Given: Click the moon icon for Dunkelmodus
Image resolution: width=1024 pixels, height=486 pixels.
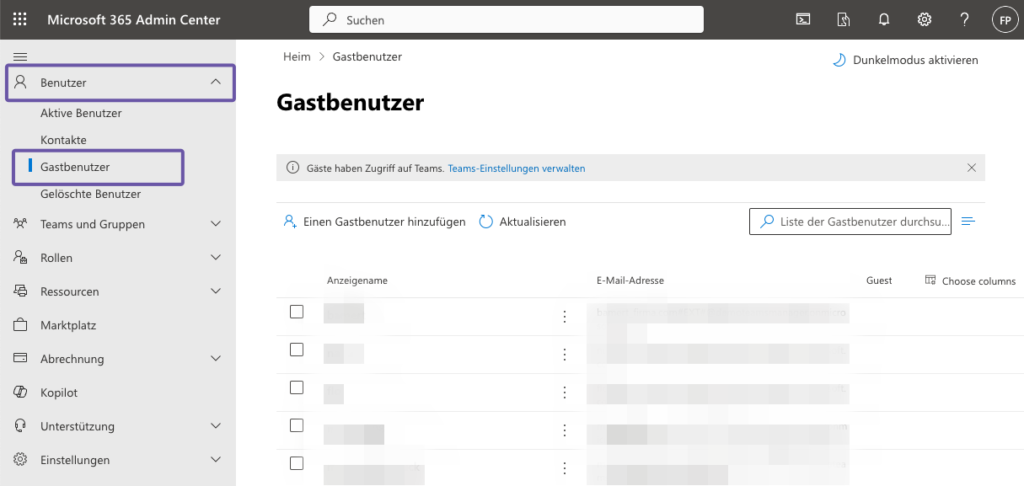Looking at the screenshot, I should point(839,60).
